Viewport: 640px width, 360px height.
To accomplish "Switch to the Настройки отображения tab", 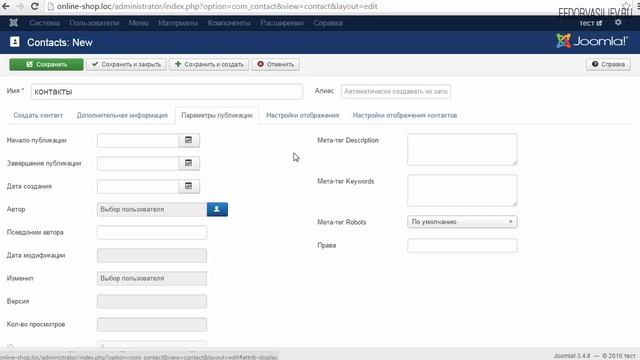I will (x=303, y=116).
